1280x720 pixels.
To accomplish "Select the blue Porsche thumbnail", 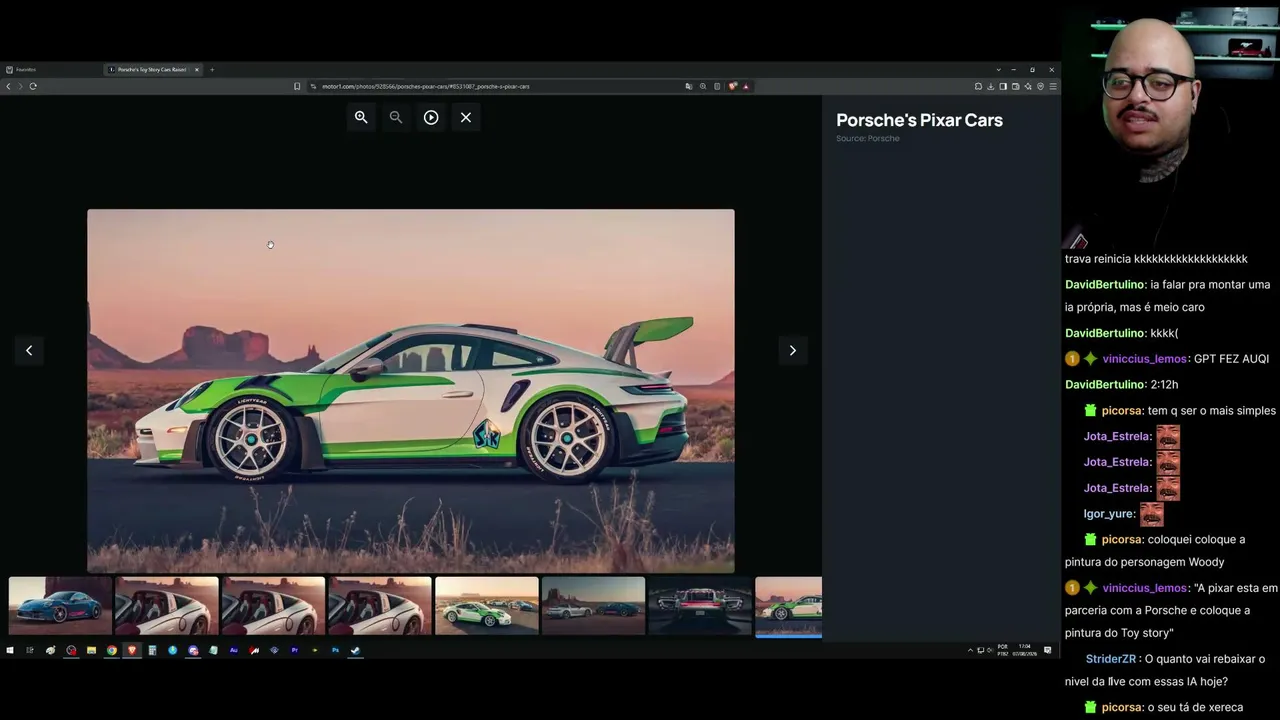I will [x=61, y=606].
